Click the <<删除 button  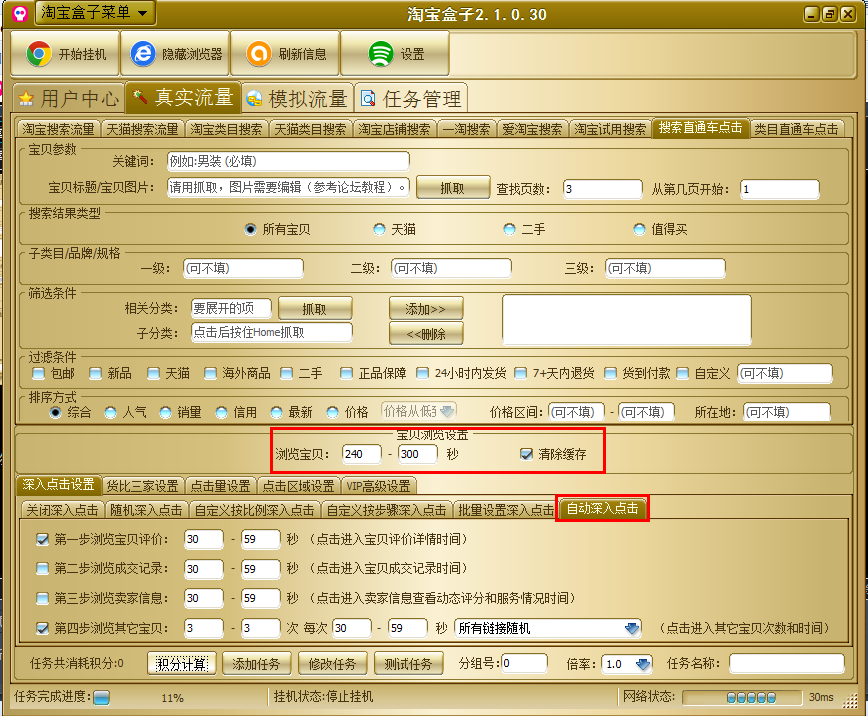426,334
